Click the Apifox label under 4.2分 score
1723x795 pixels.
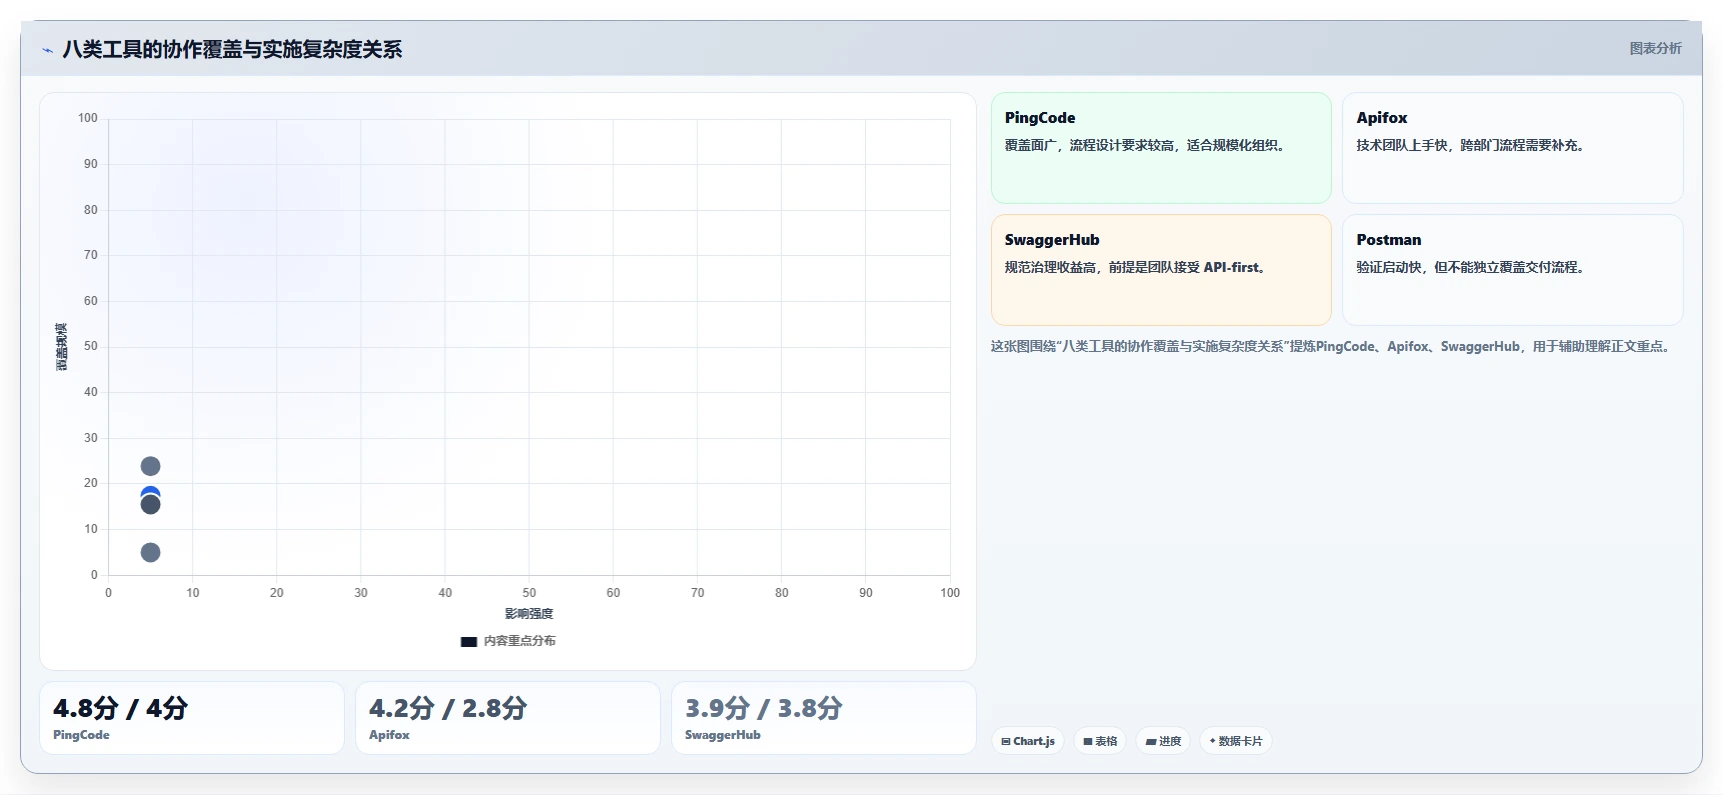(389, 735)
